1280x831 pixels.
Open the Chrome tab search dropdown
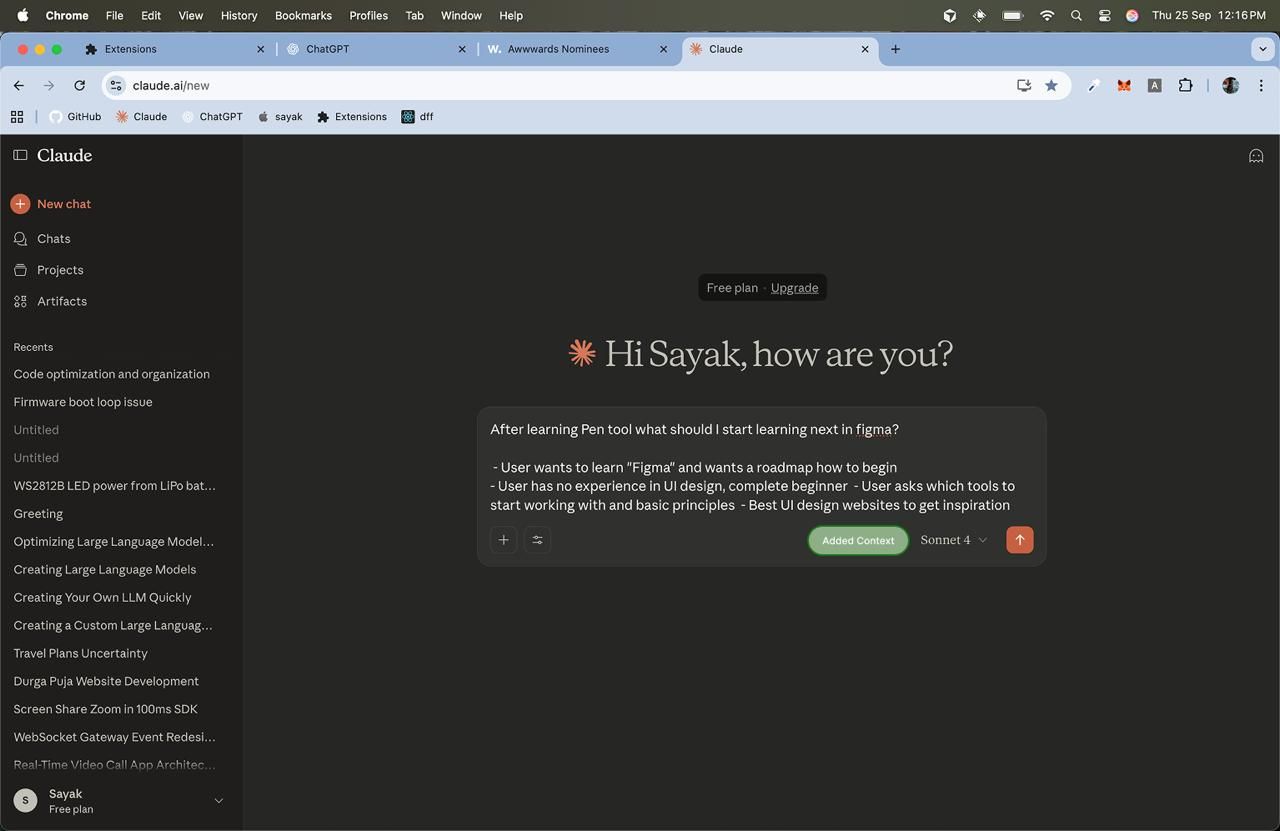click(1262, 49)
